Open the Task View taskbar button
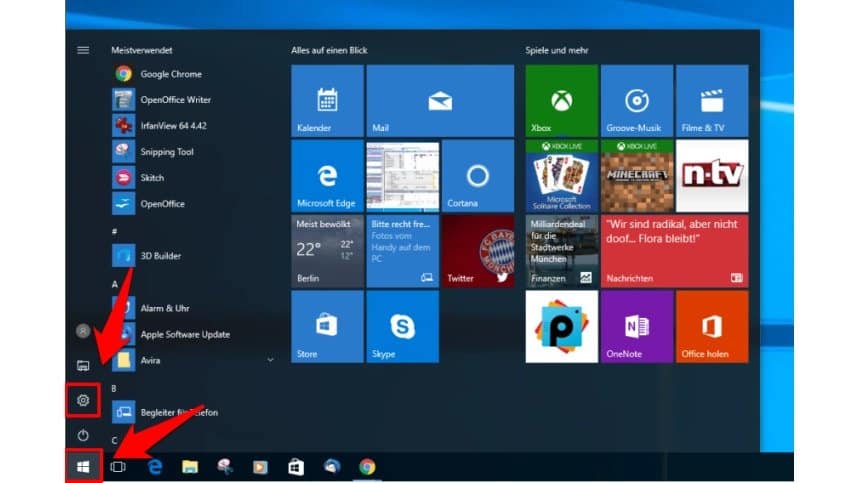The width and height of the screenshot is (858, 483). tap(118, 466)
